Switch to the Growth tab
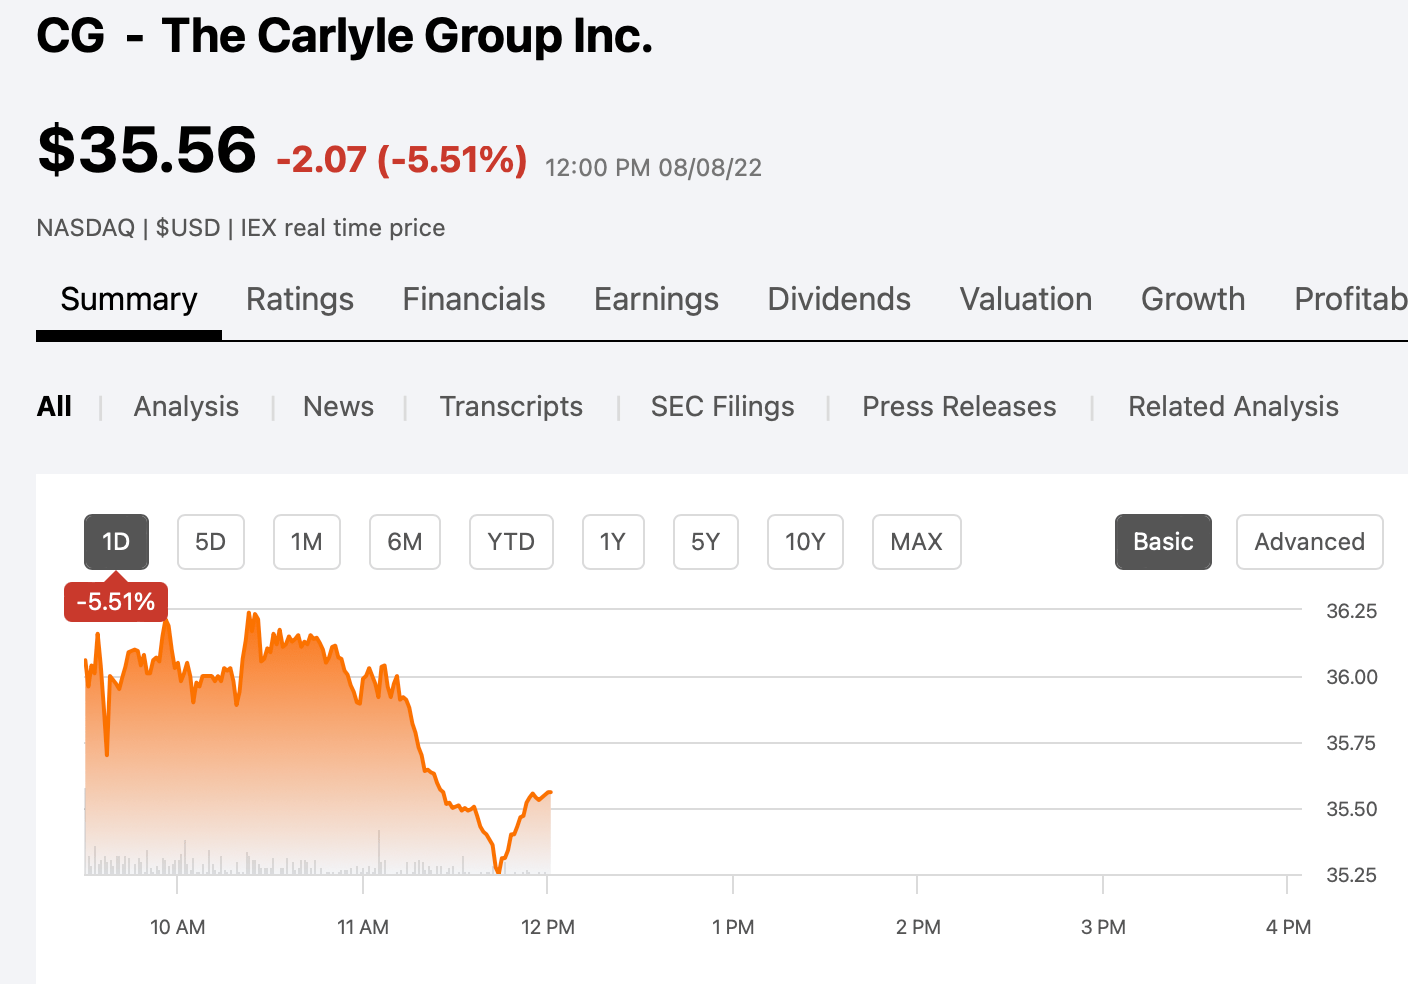1408x984 pixels. (1192, 299)
